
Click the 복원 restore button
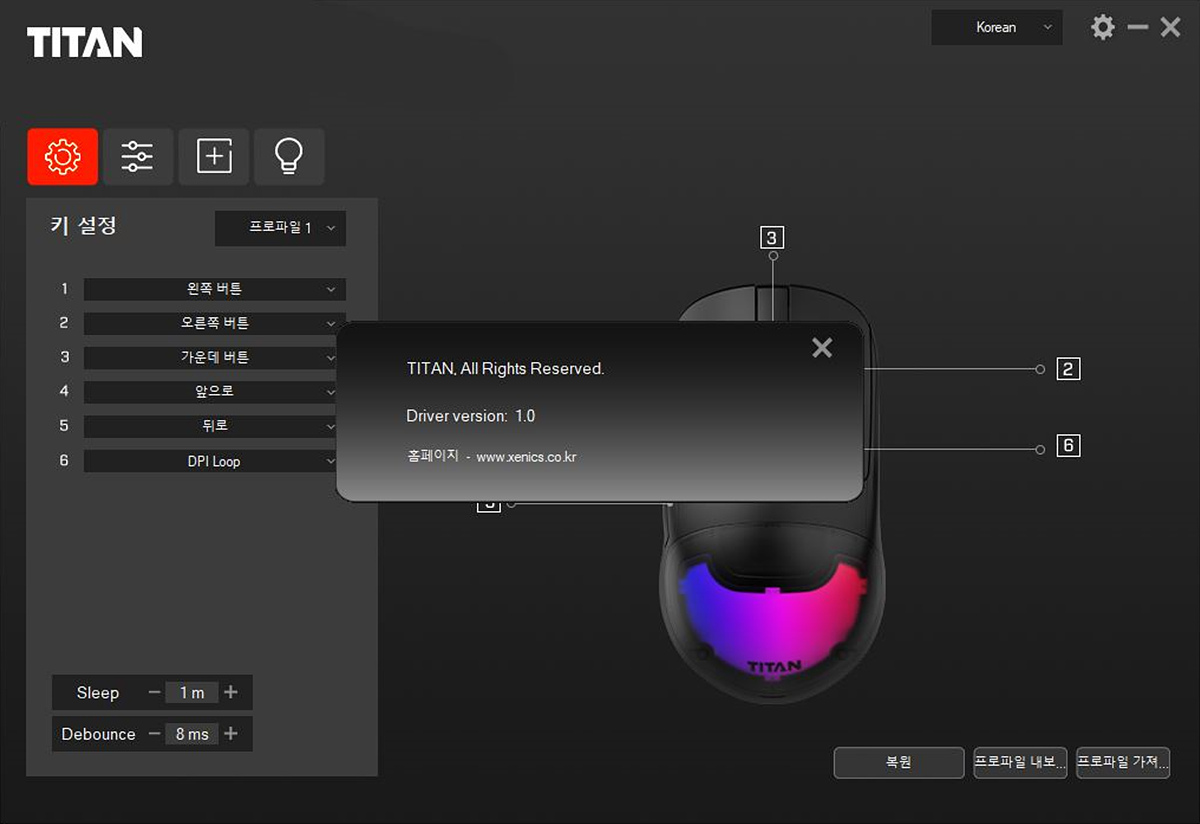899,762
